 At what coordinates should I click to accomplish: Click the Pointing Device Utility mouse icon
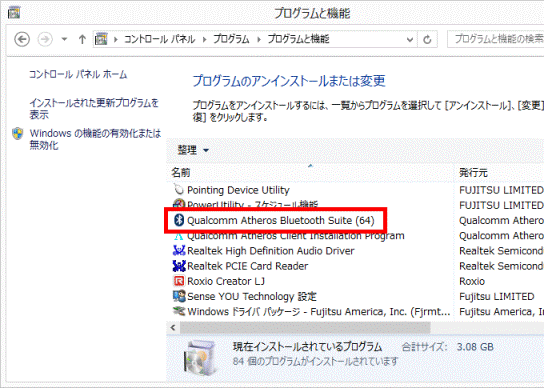pyautogui.click(x=179, y=190)
